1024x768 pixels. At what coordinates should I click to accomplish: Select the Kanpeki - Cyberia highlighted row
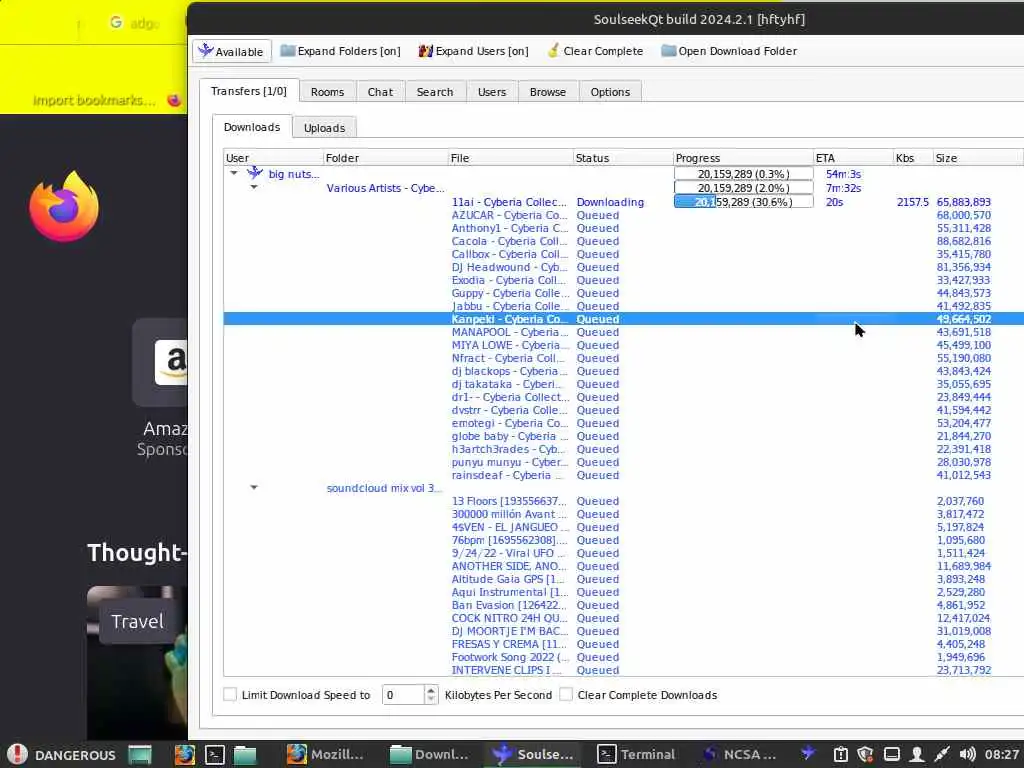[623, 319]
